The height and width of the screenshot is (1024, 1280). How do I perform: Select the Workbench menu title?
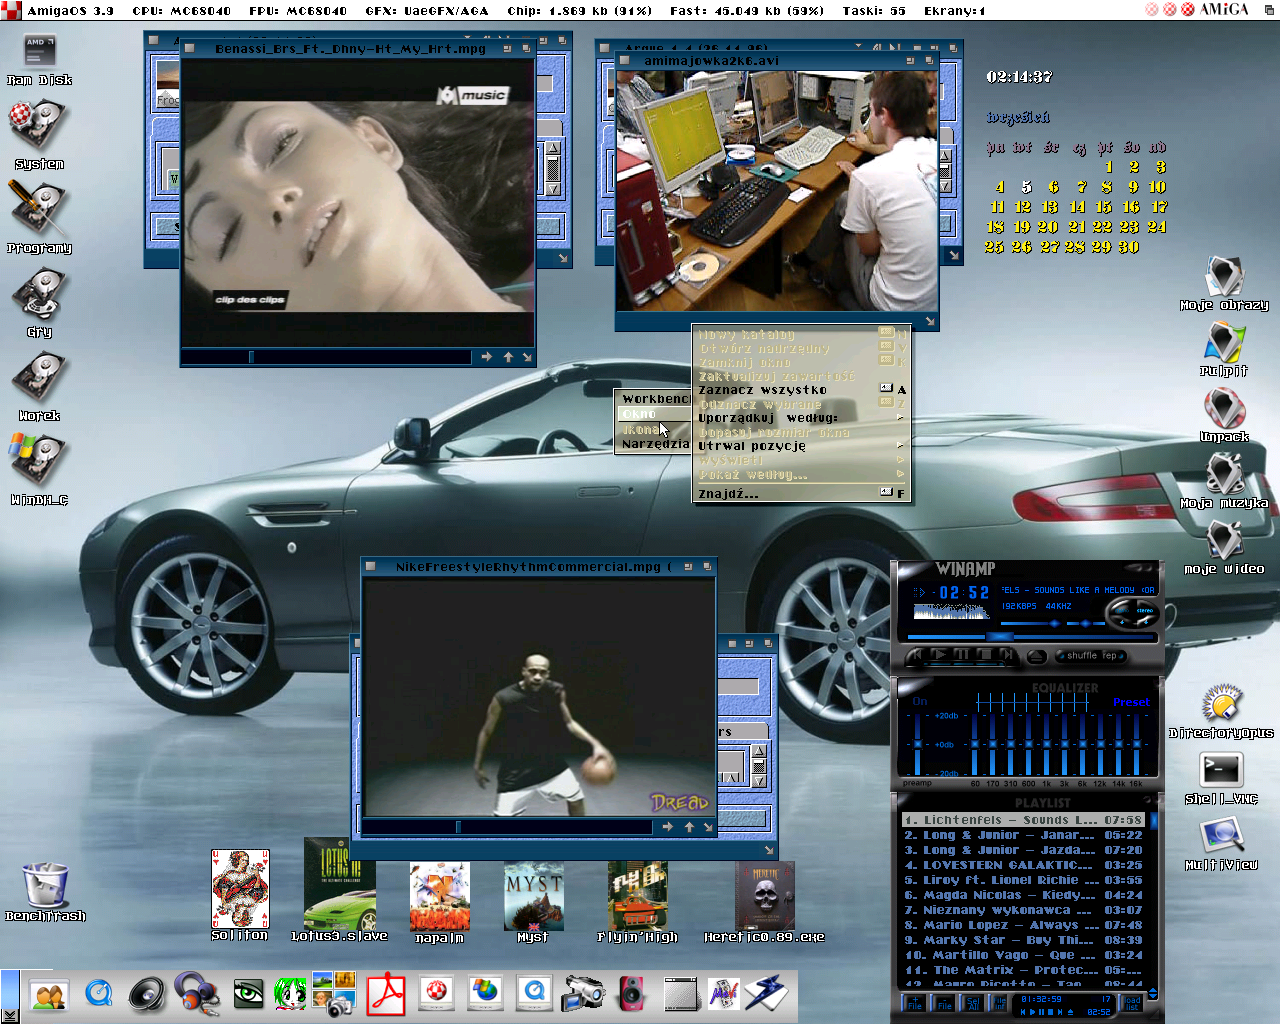coord(654,399)
